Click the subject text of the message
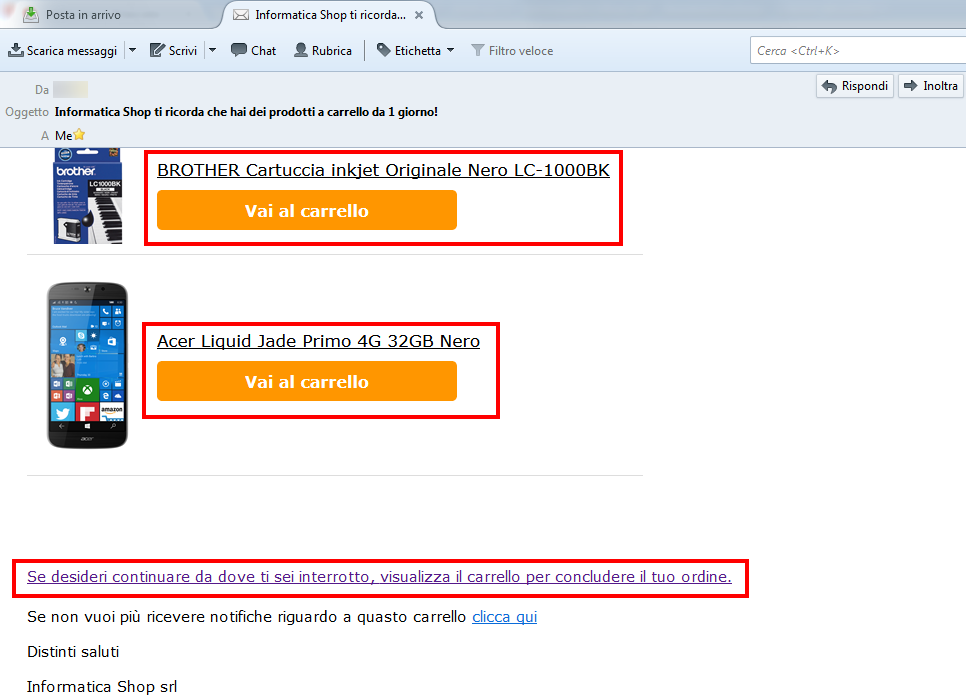The image size is (966, 696). click(x=246, y=112)
